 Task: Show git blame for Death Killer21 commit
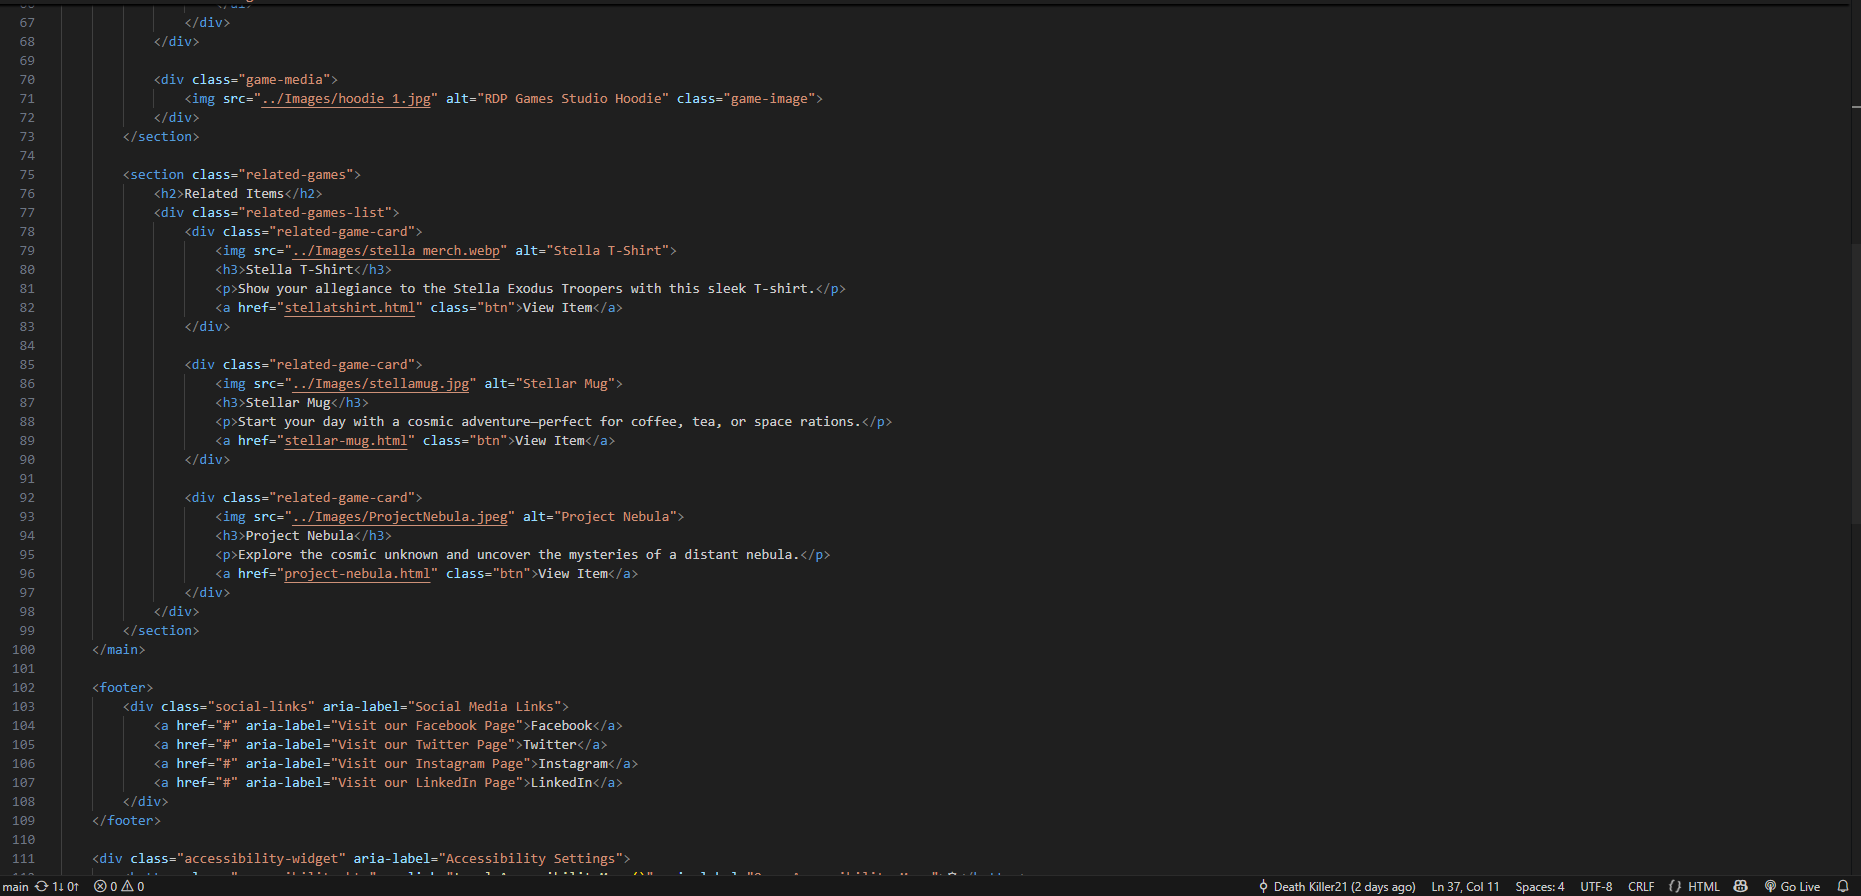pyautogui.click(x=1337, y=887)
